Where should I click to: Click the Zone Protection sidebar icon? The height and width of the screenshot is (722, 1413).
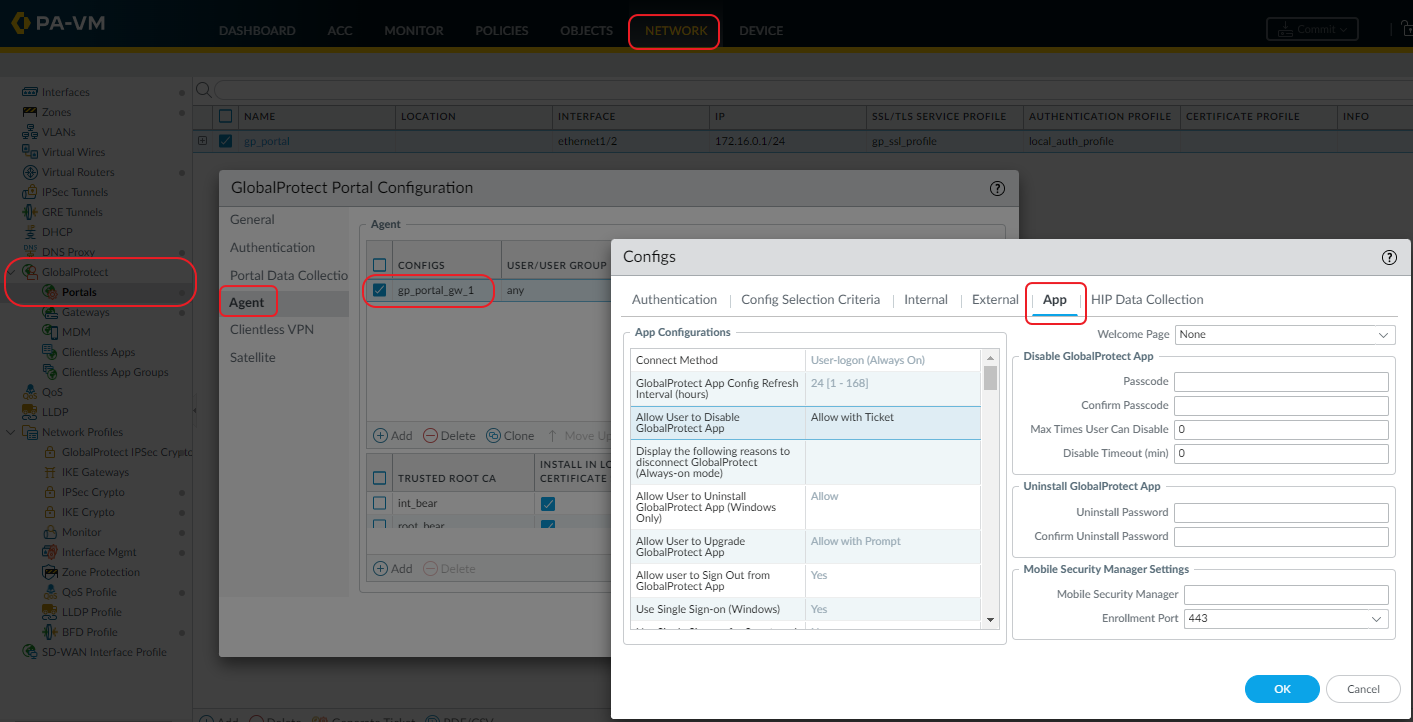click(x=50, y=572)
